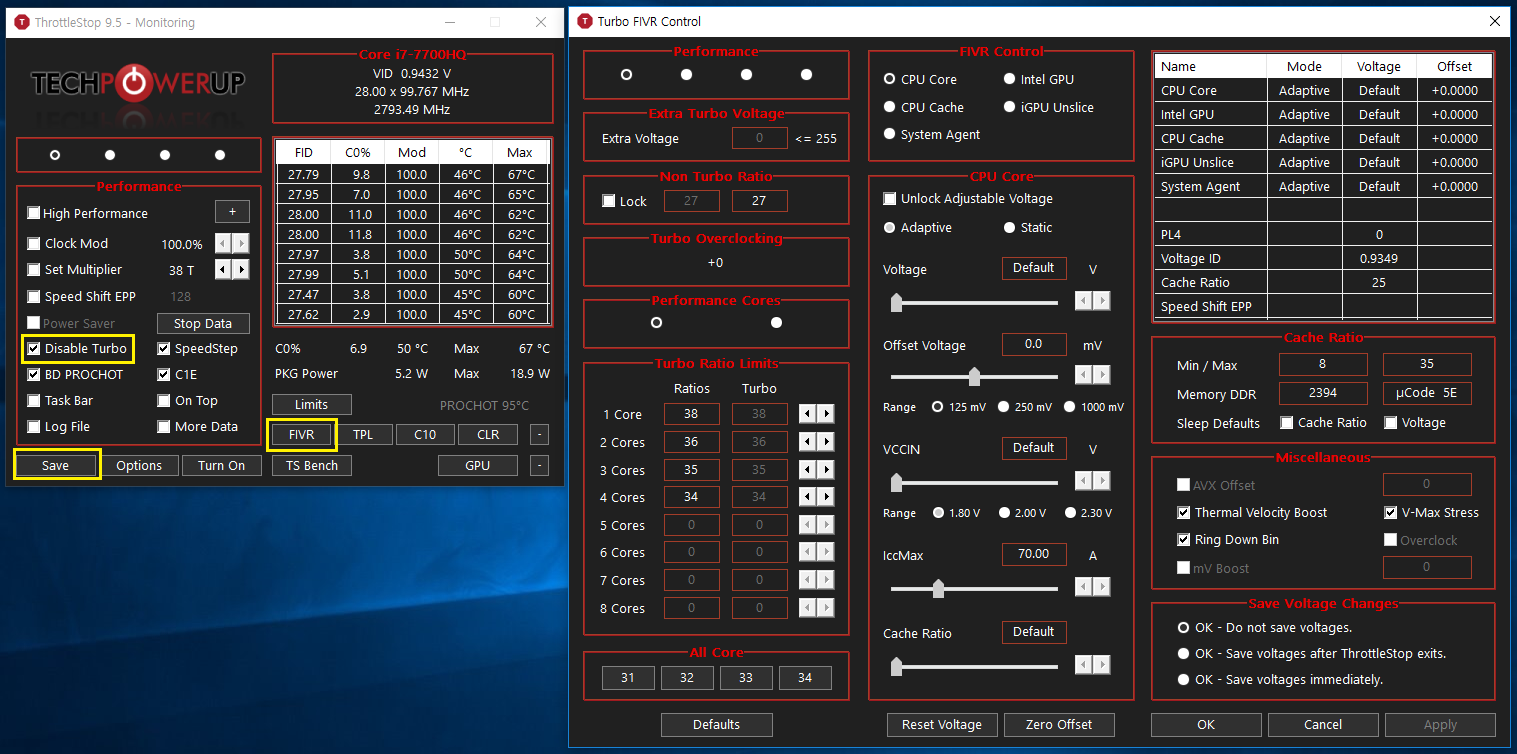Toggle the Thermal Velocity Boost checkbox
The image size is (1517, 754).
coord(1184,512)
